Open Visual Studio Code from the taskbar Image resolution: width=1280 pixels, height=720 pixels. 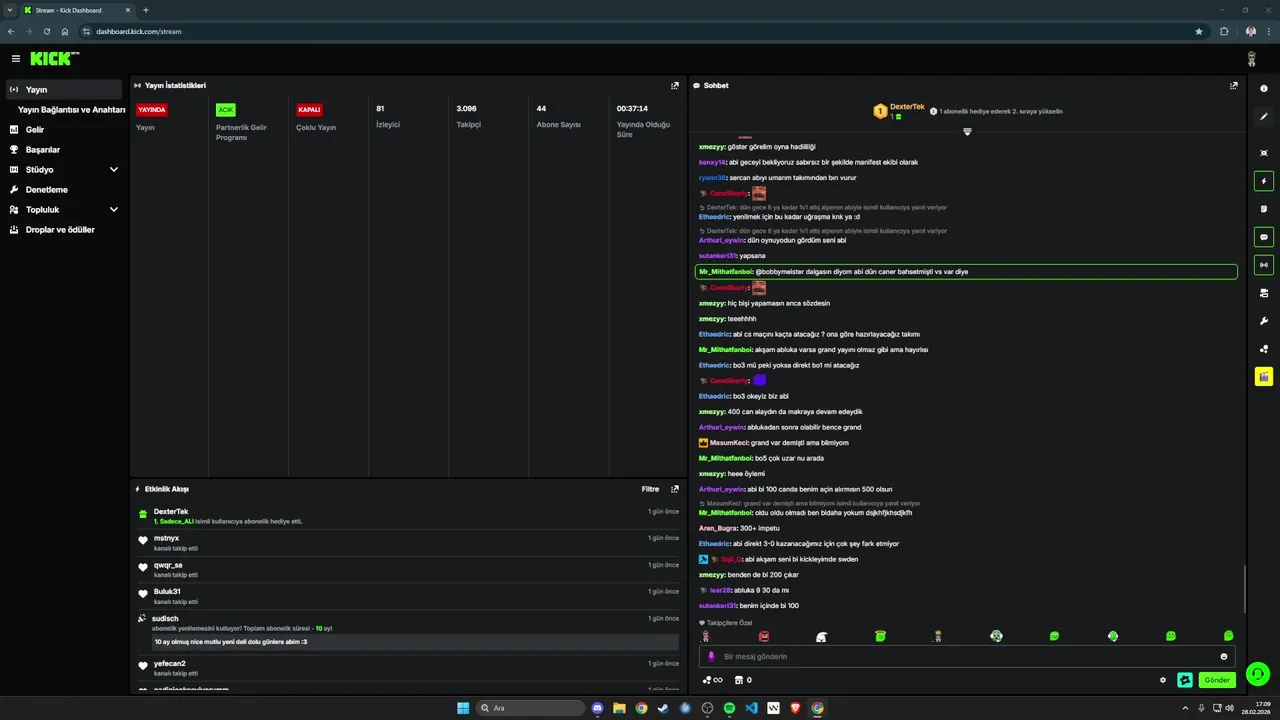click(x=751, y=708)
